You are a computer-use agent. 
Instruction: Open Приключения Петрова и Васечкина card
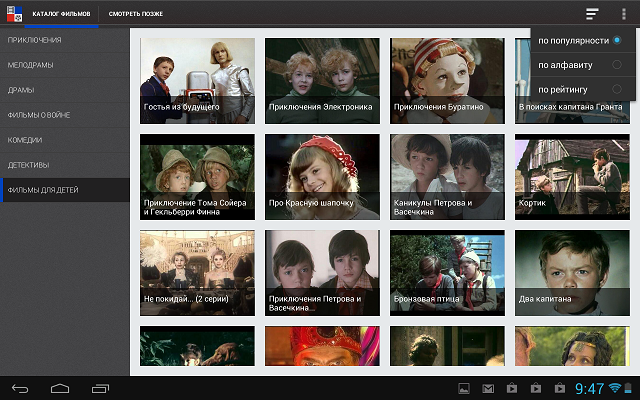coord(322,273)
